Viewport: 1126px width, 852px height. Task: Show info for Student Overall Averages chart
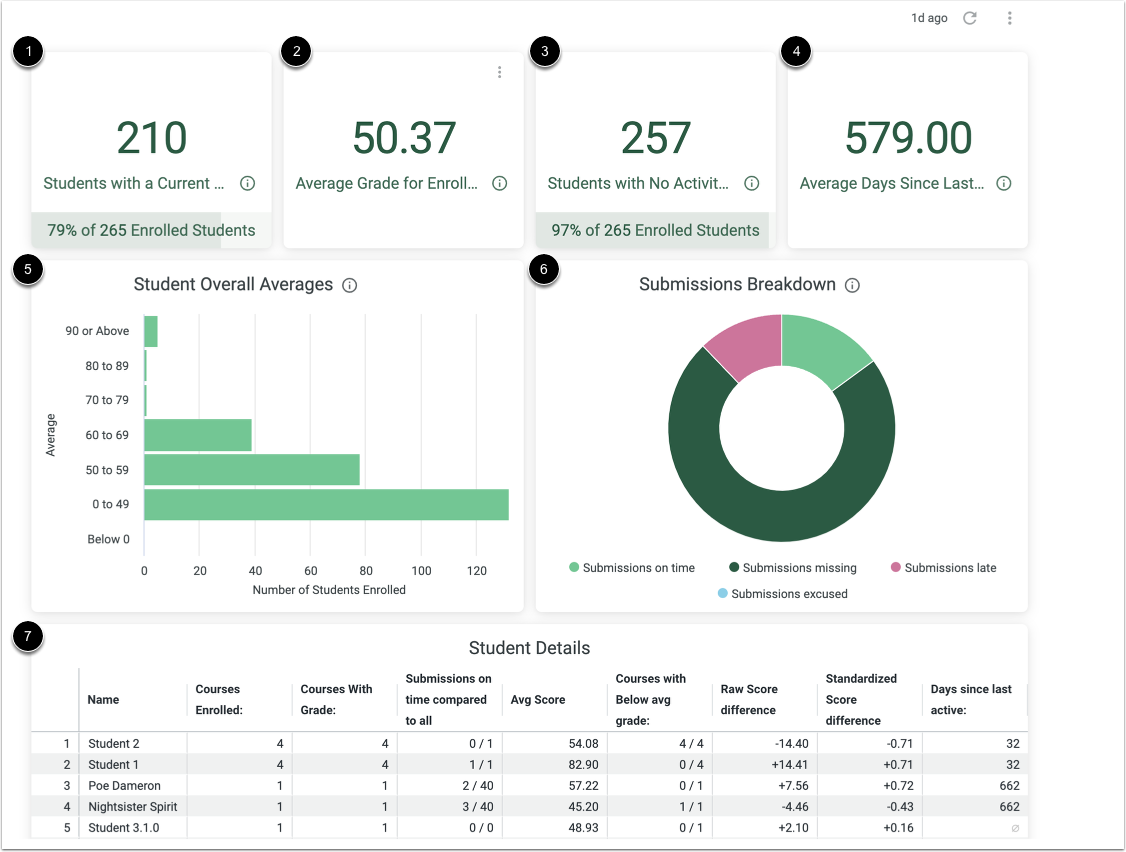coord(349,284)
